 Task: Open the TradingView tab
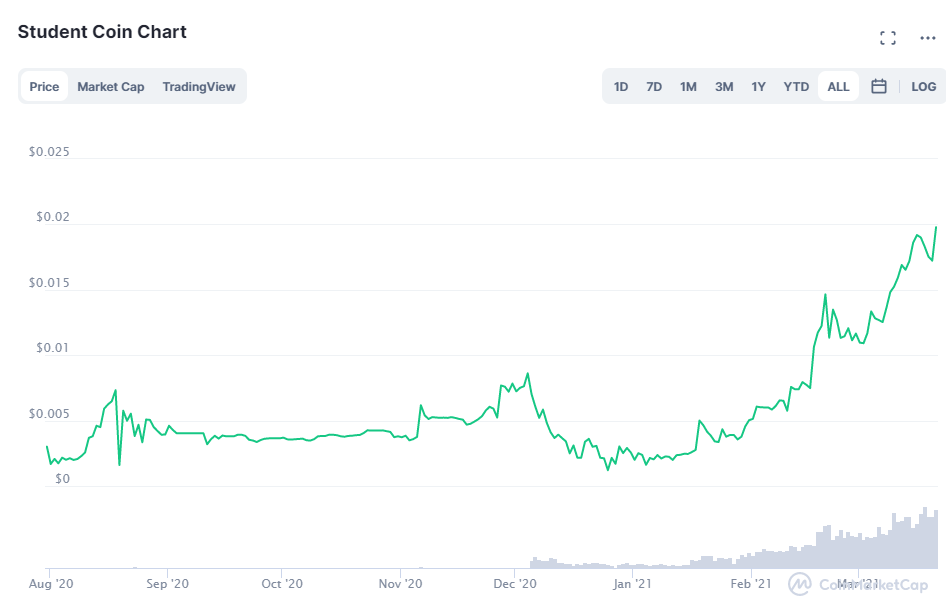pos(198,86)
